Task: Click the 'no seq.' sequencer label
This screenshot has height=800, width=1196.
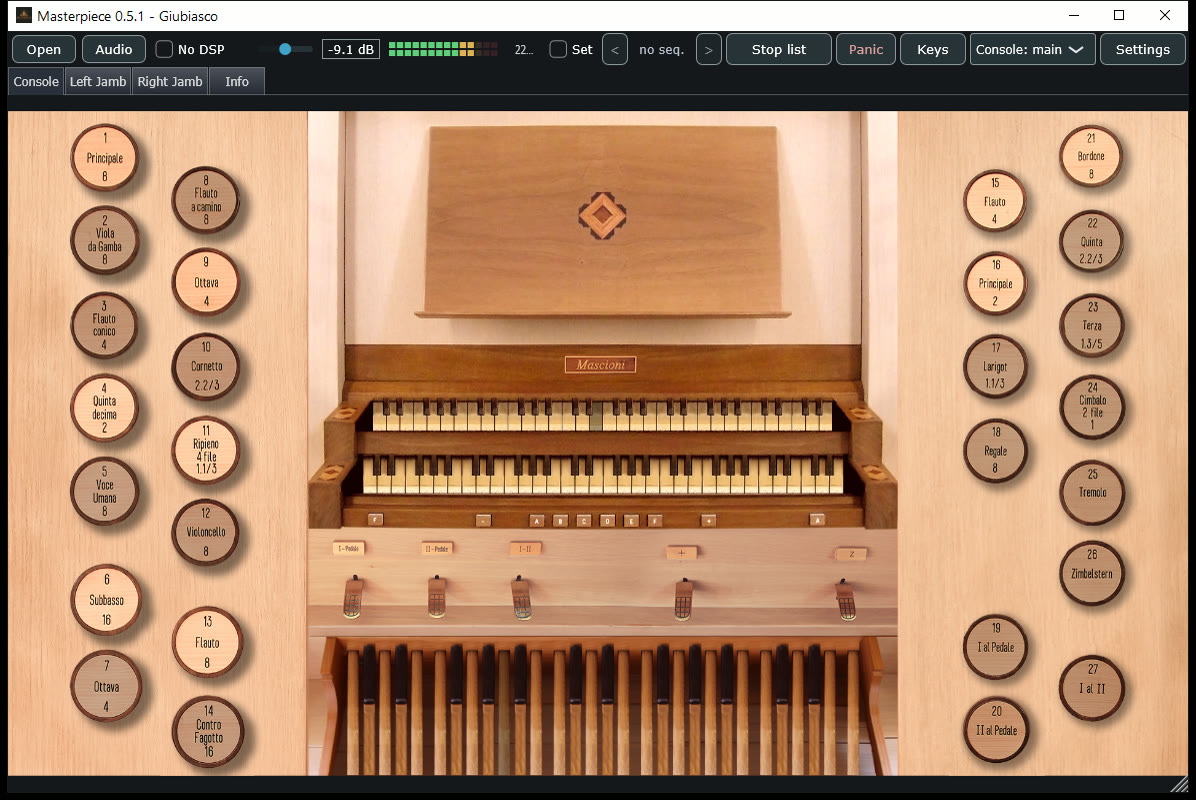Action: [661, 50]
